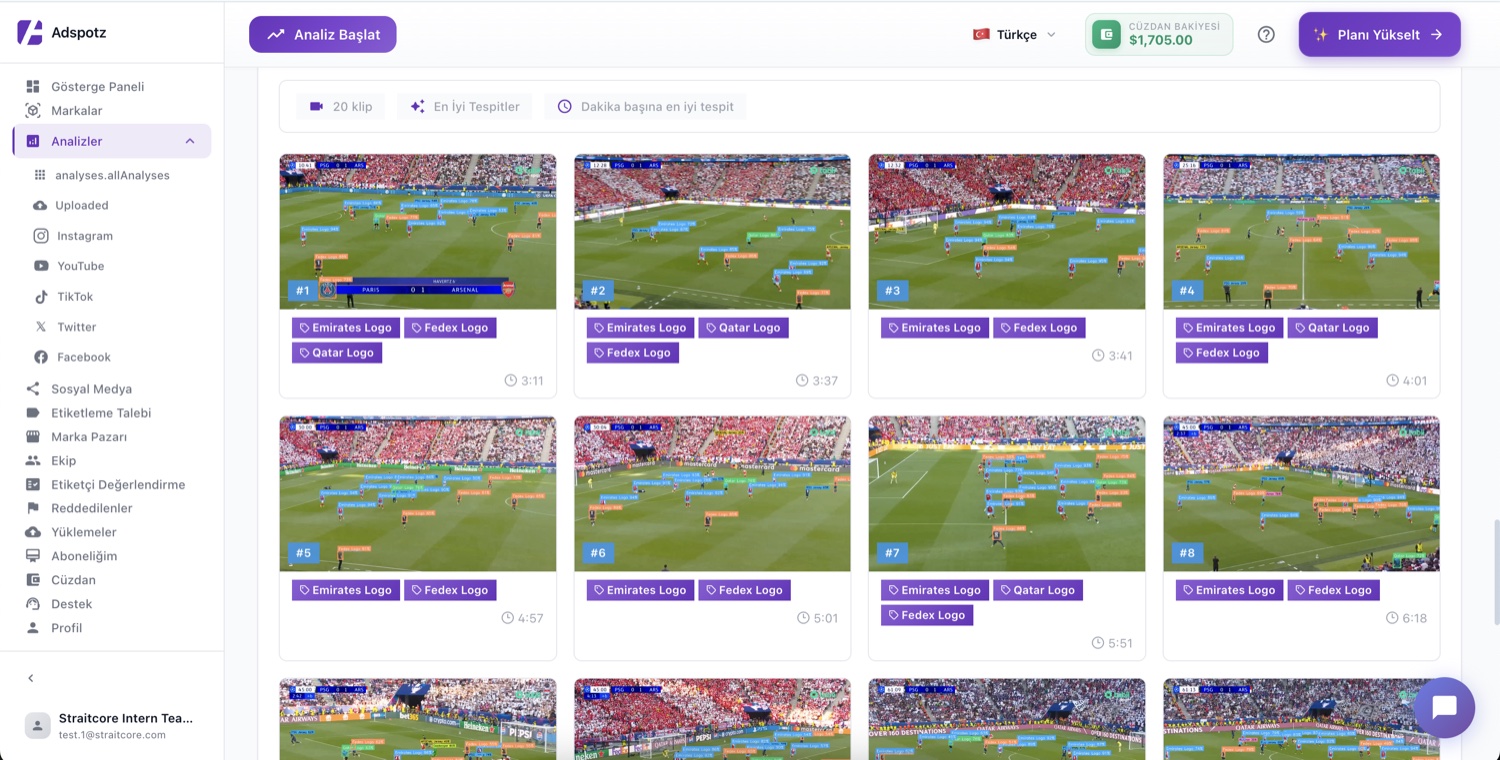
Task: Open clip #7 thumbnail
Action: coord(1007,494)
